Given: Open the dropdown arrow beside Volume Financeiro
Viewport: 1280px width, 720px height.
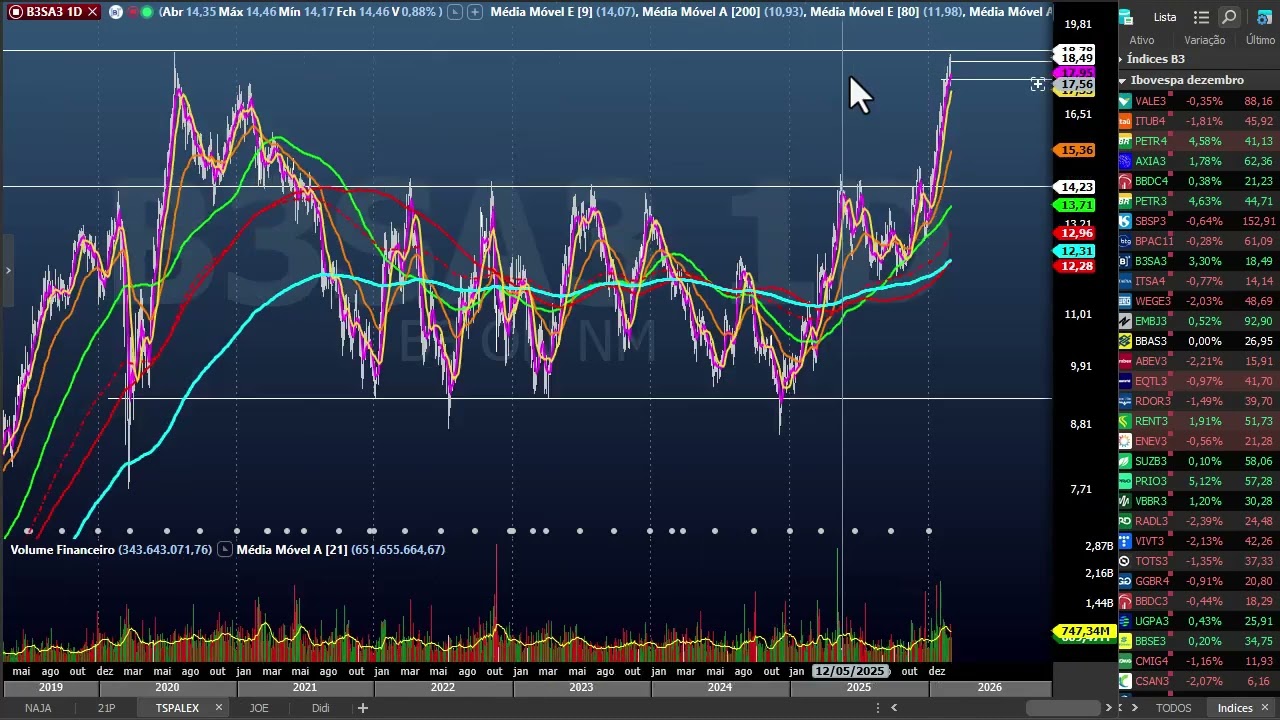Looking at the screenshot, I should [224, 549].
